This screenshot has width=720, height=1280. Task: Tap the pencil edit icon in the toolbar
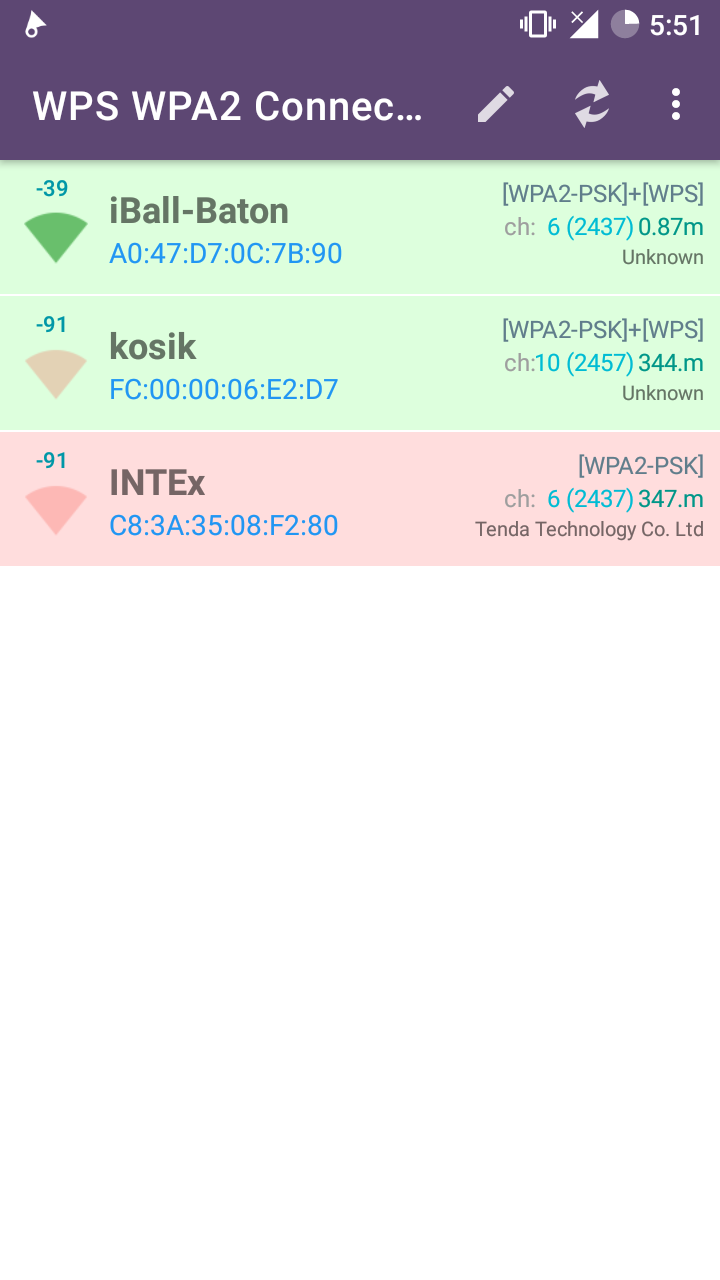tap(494, 103)
